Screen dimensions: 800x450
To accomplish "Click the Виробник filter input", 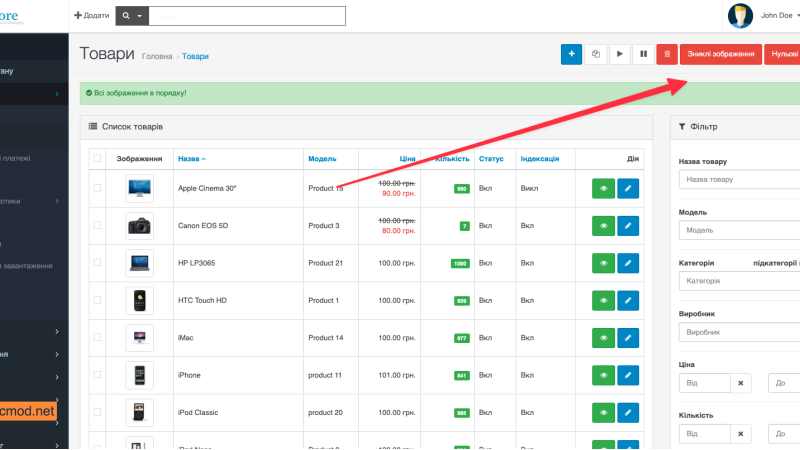I will click(x=739, y=332).
